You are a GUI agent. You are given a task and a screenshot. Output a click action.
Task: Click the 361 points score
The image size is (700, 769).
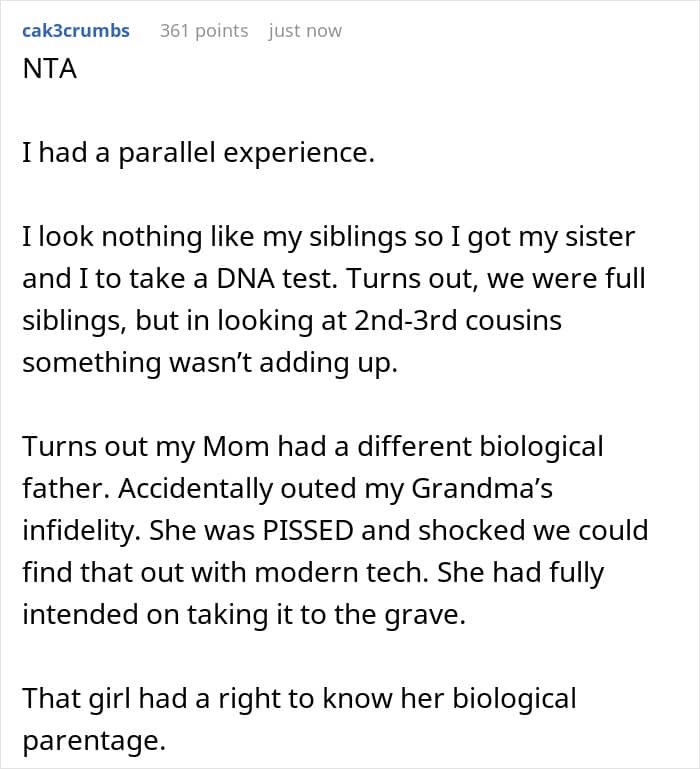point(204,31)
